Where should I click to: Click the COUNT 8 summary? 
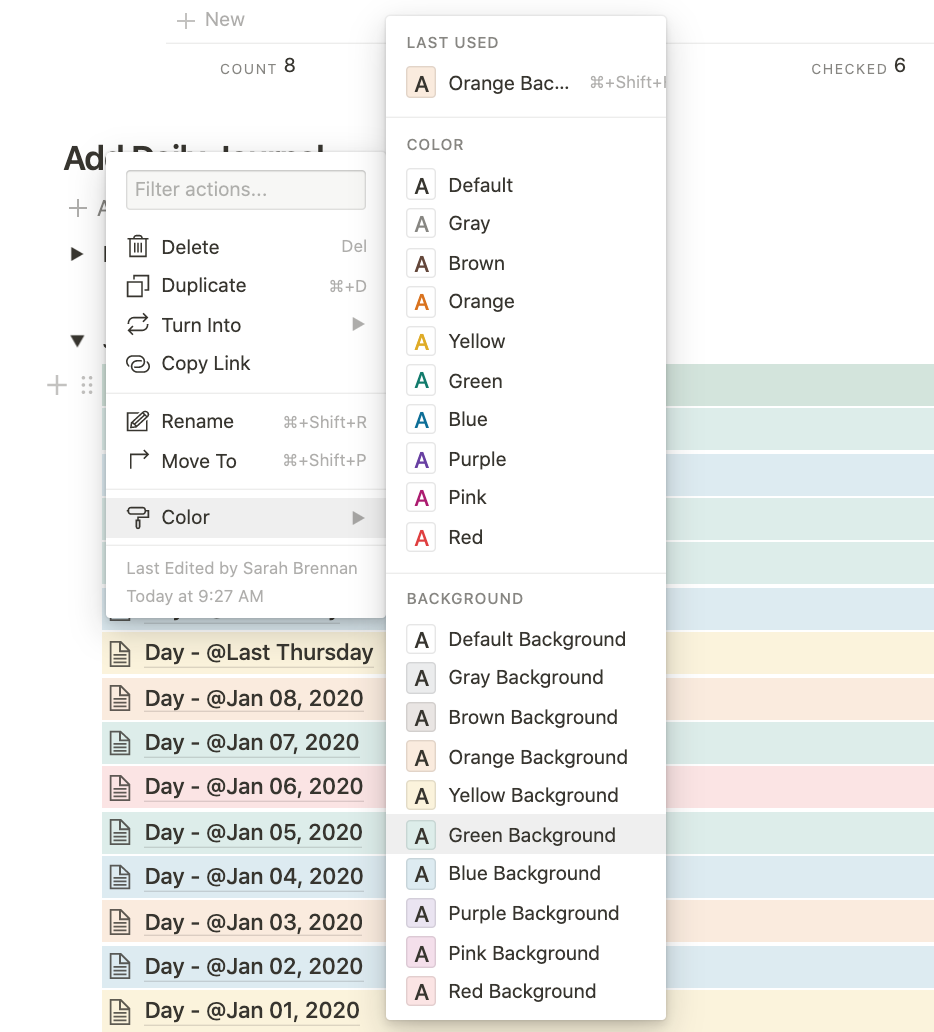(257, 66)
